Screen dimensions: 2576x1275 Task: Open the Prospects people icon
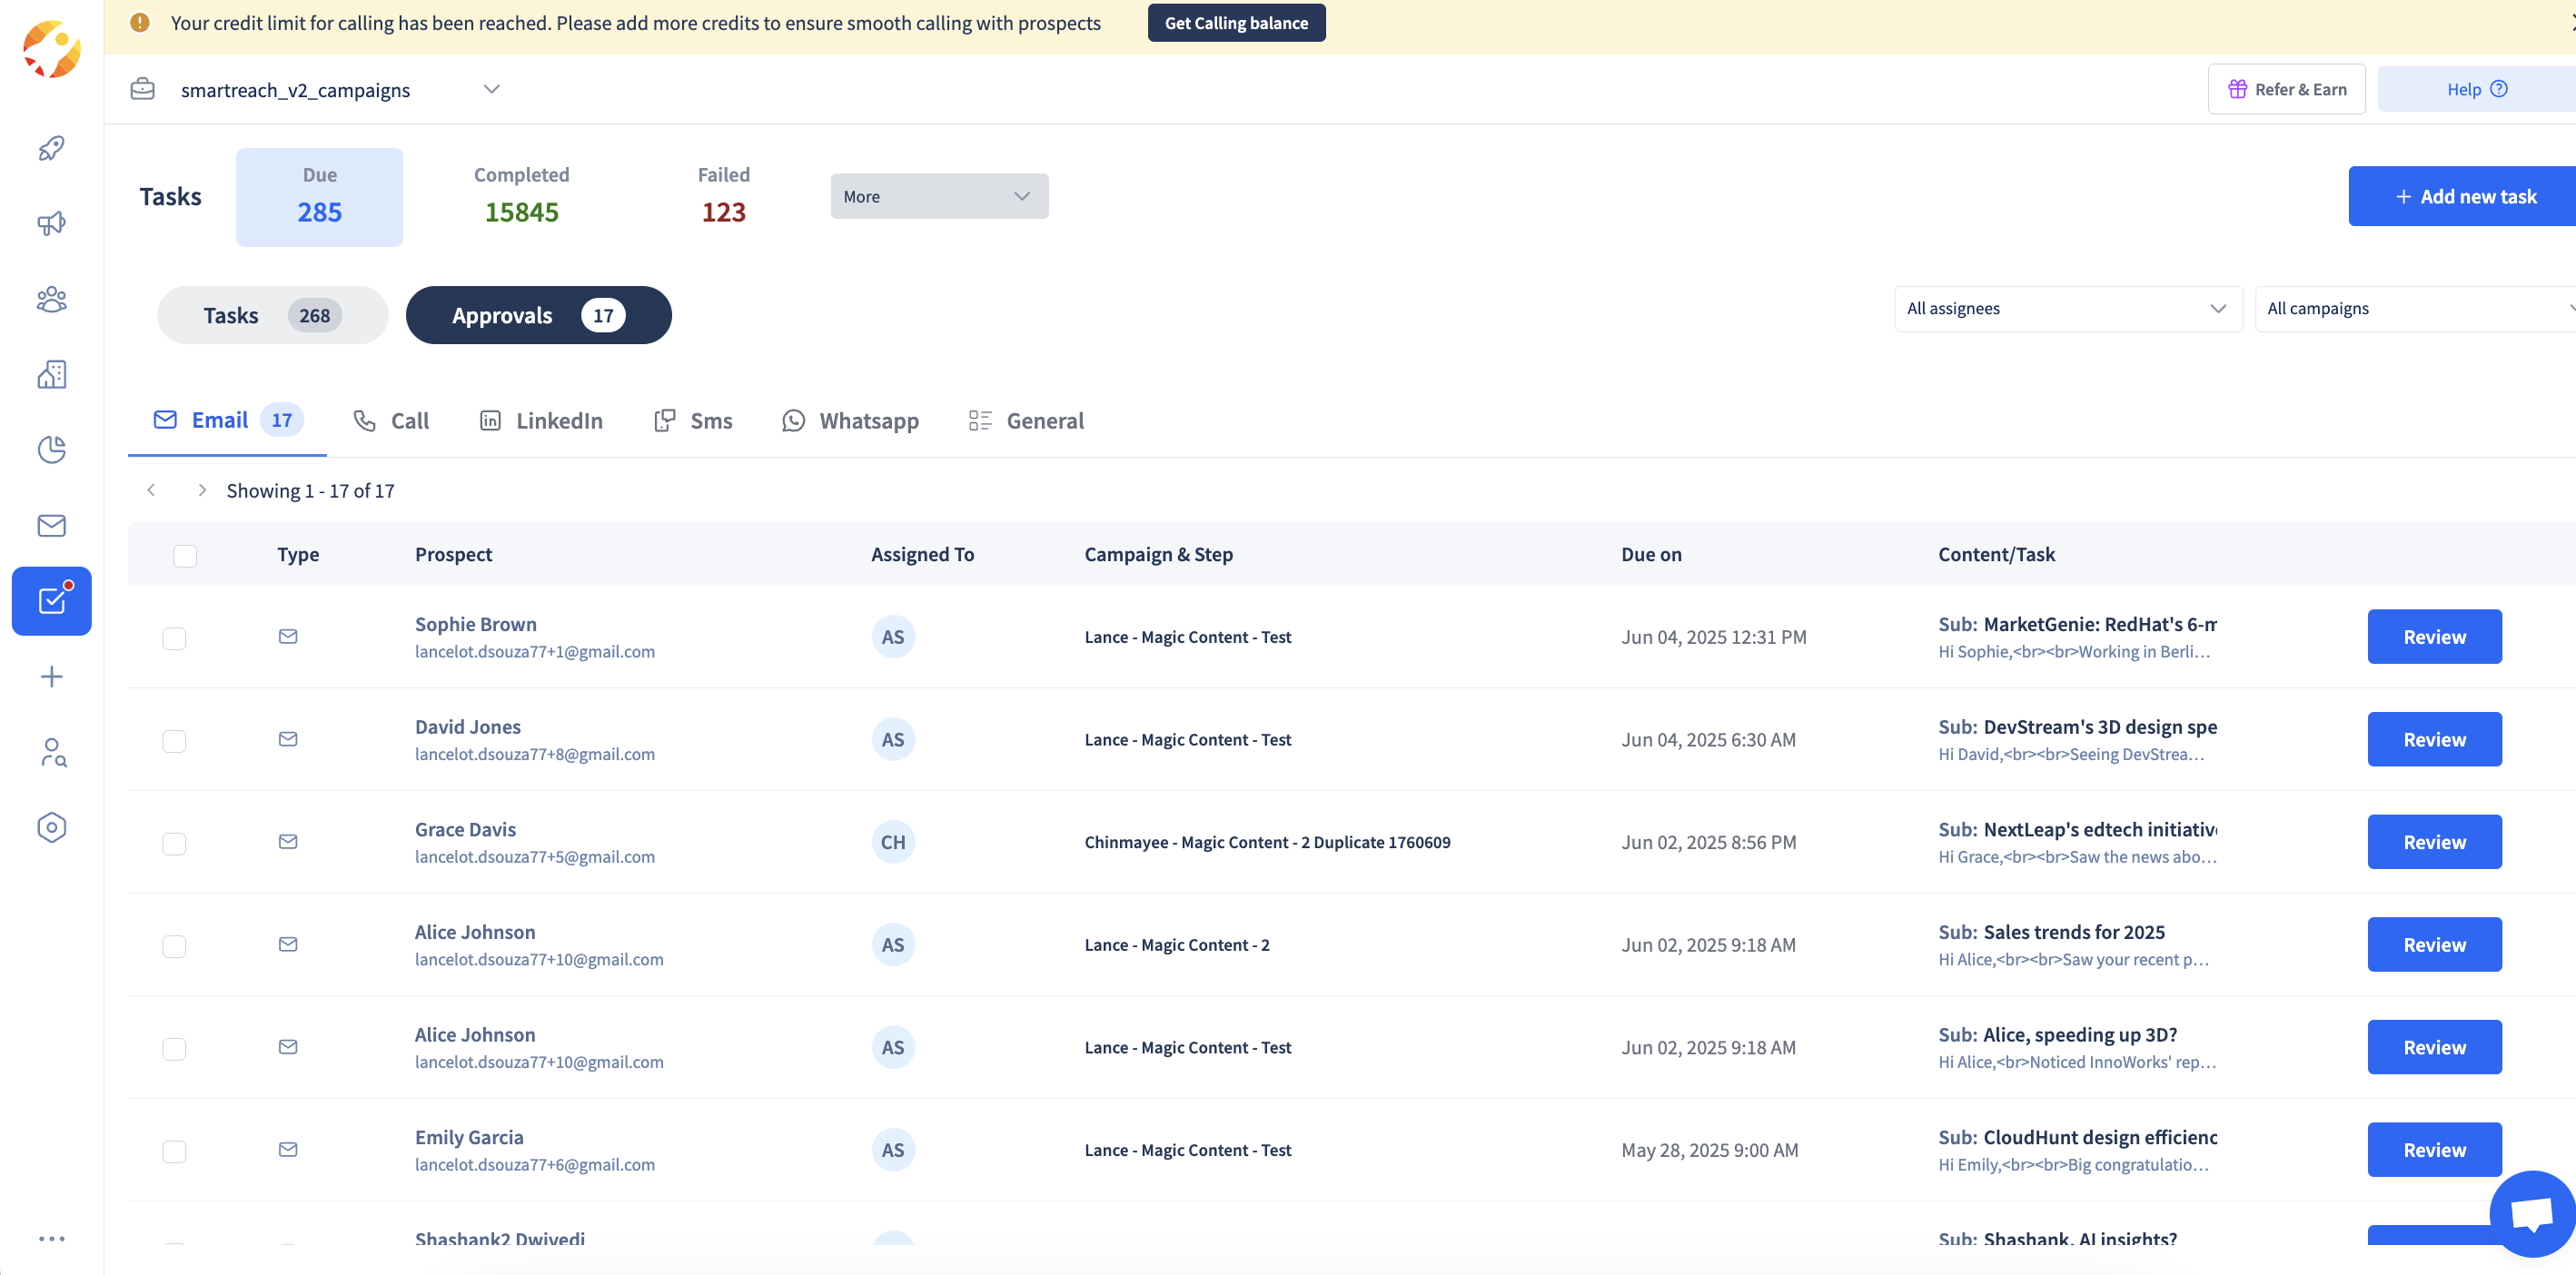point(51,299)
